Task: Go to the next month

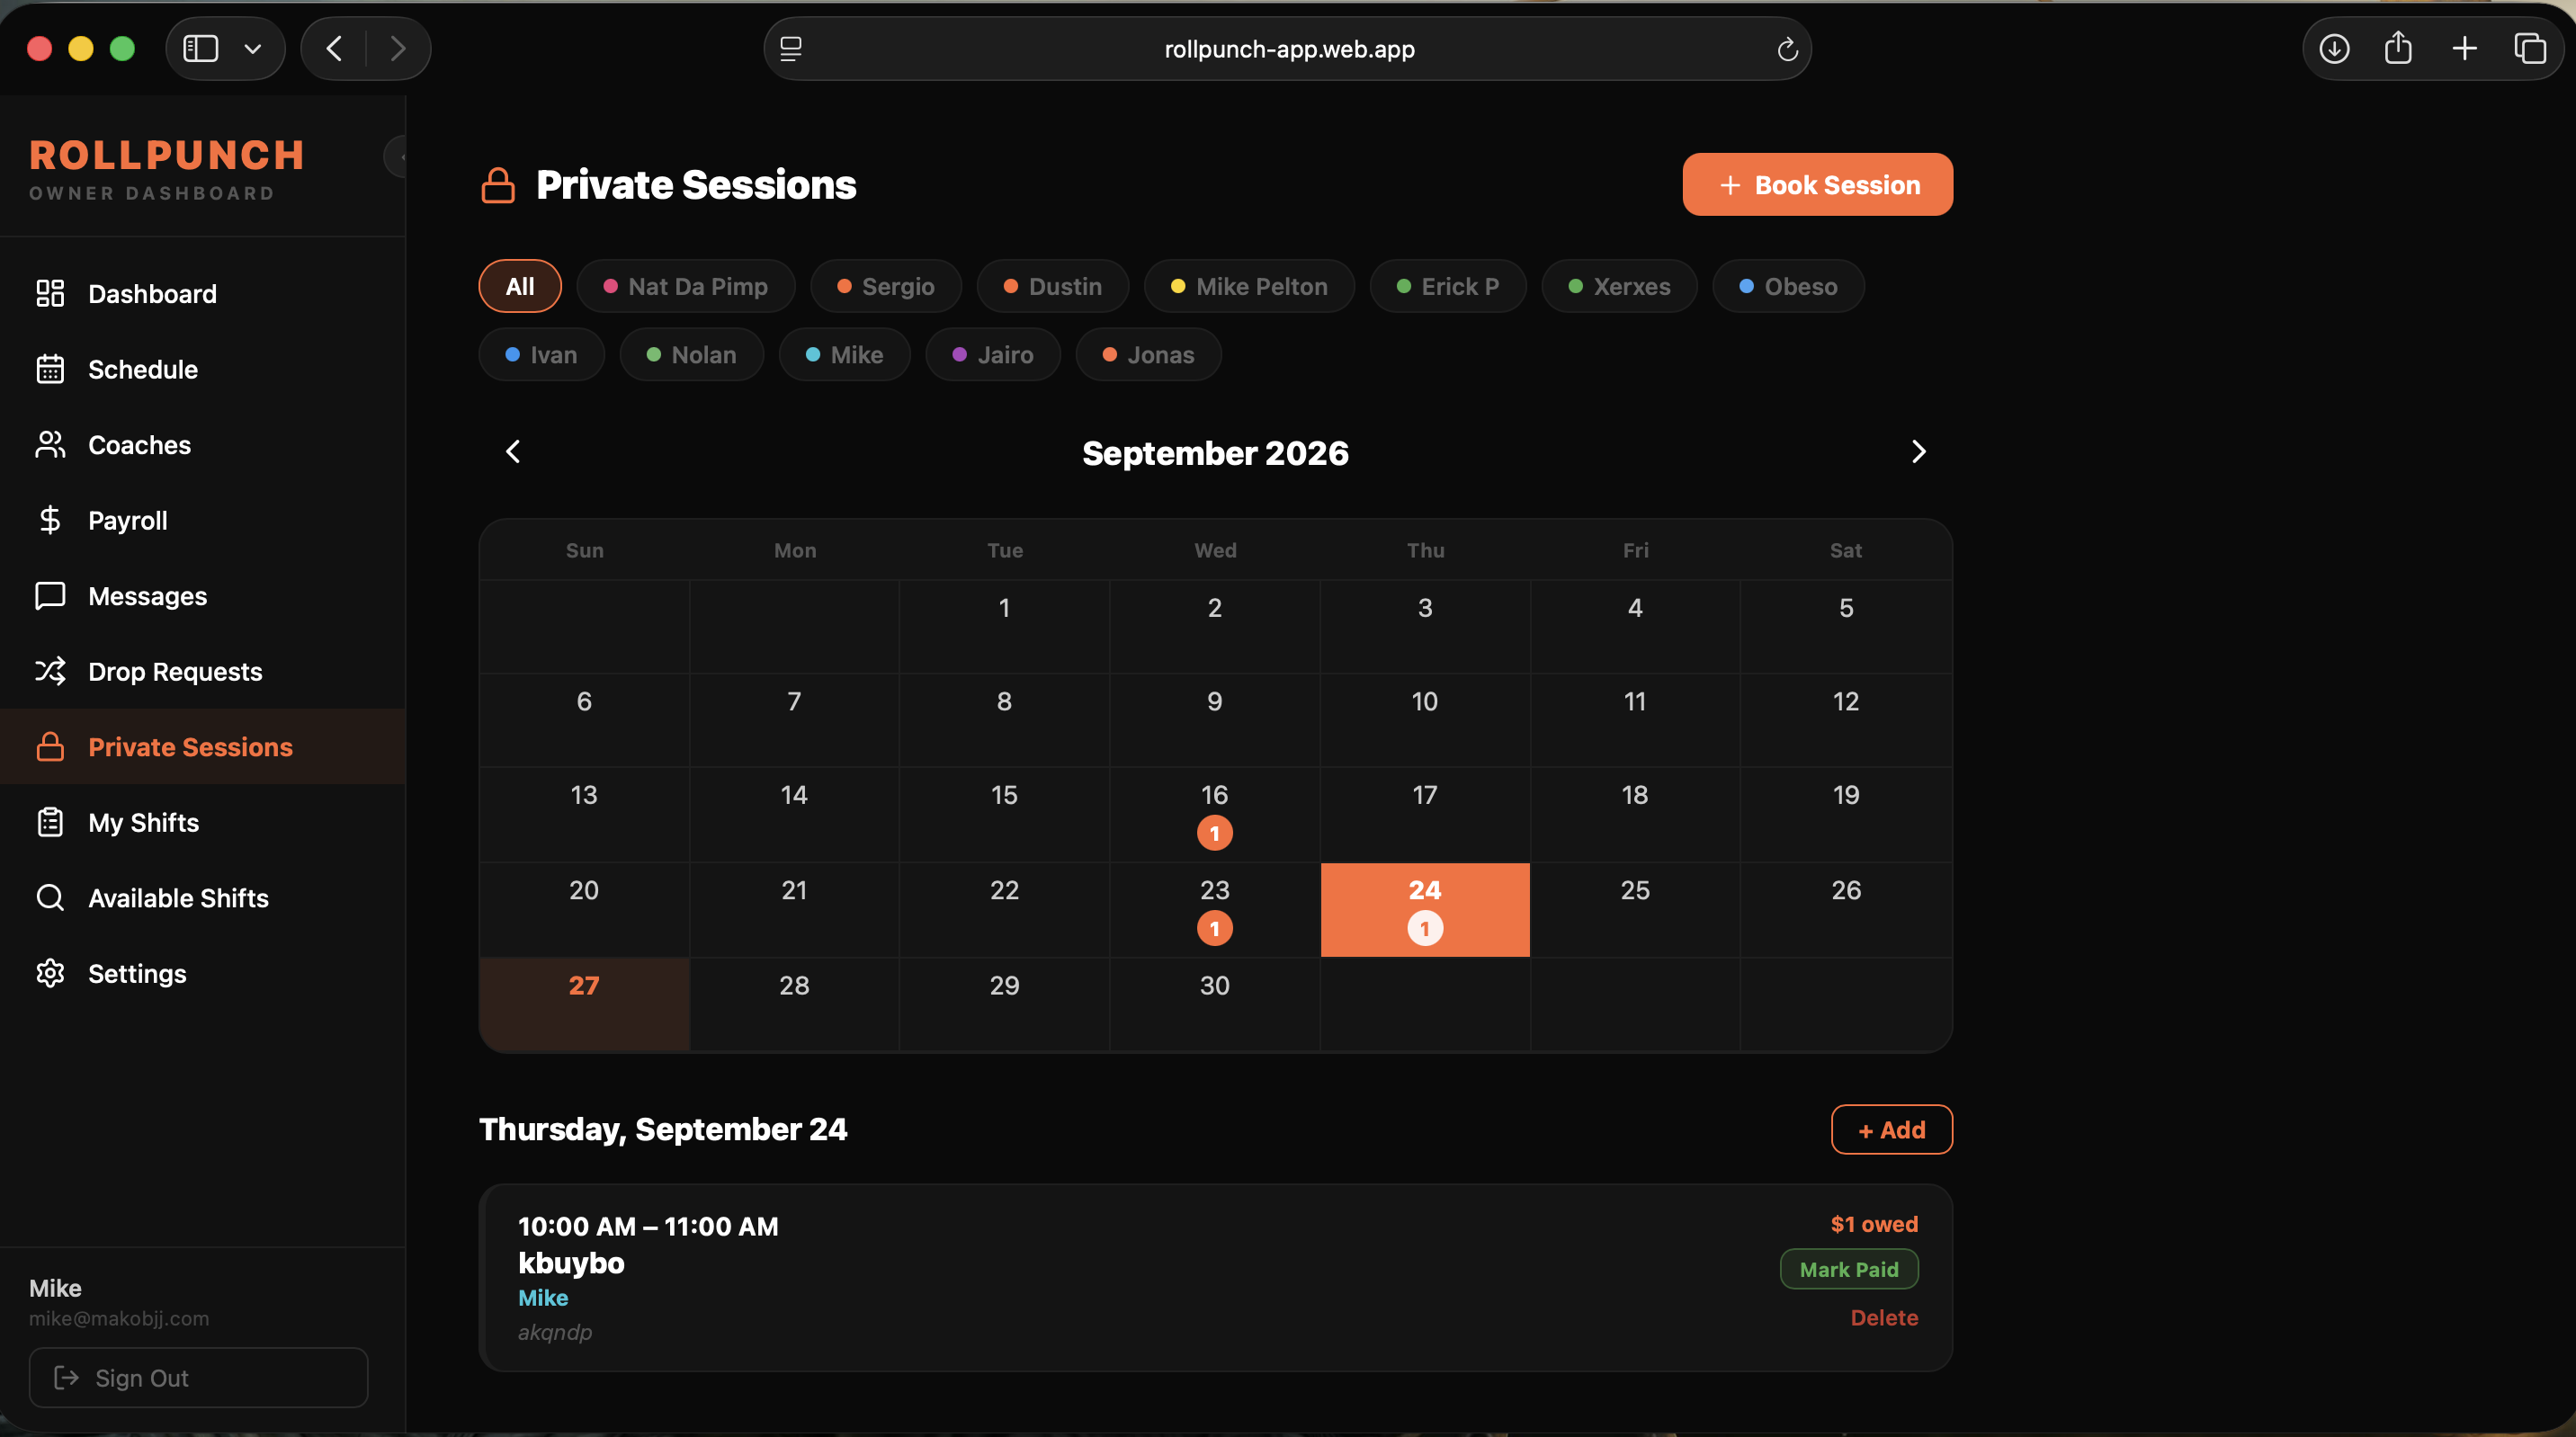Action: click(x=1918, y=452)
